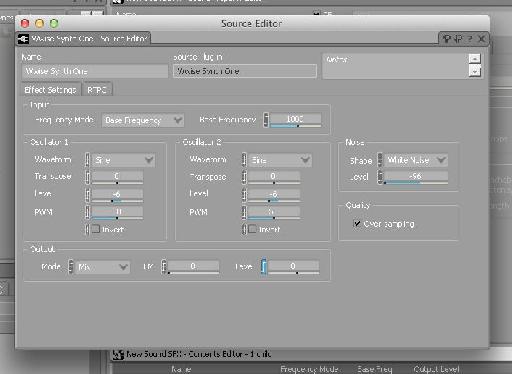Switch to the Effect Settings tab

click(x=51, y=90)
